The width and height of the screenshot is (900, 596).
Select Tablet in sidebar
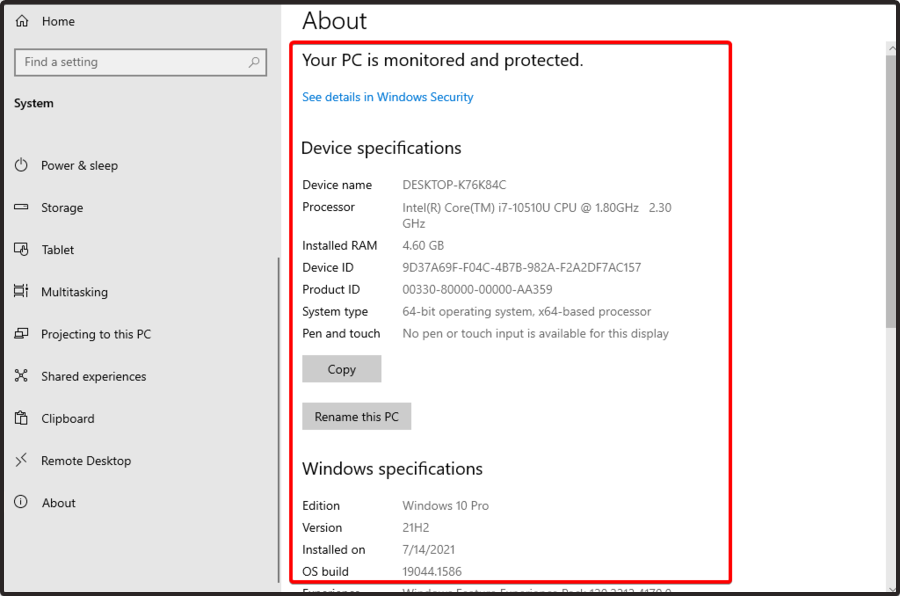pyautogui.click(x=57, y=250)
